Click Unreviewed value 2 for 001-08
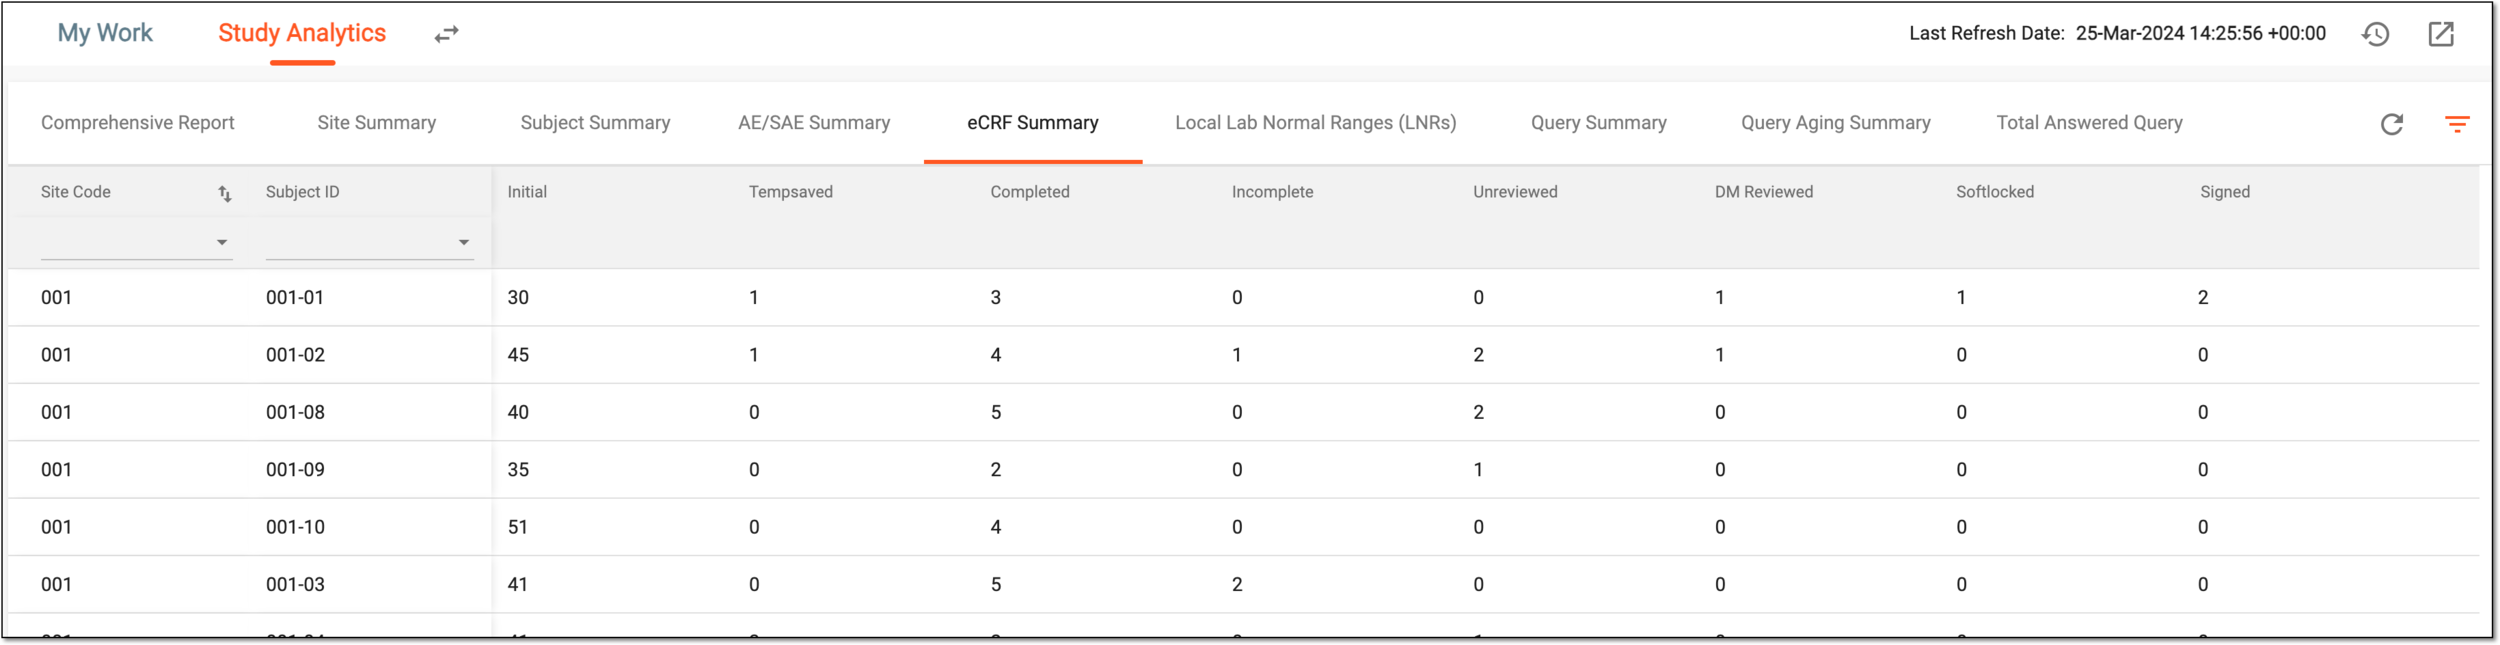This screenshot has width=2500, height=645. point(1479,412)
